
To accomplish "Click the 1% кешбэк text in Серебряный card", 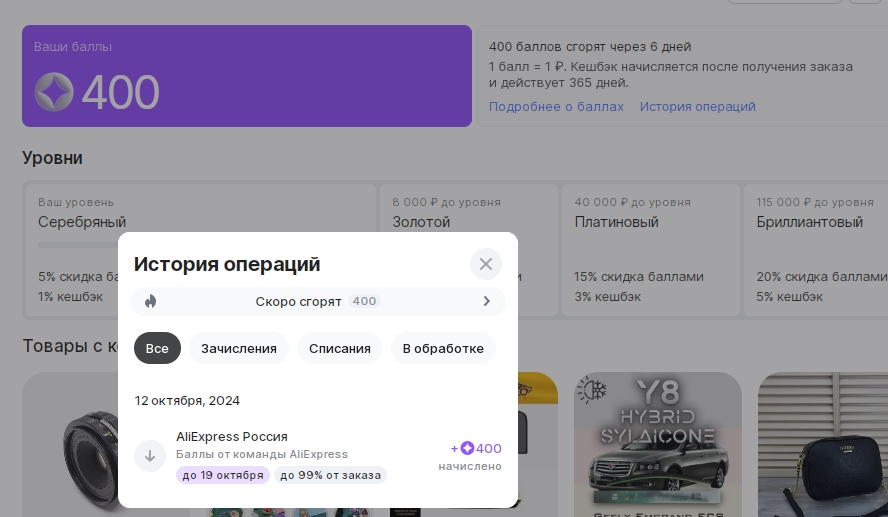I will (71, 297).
